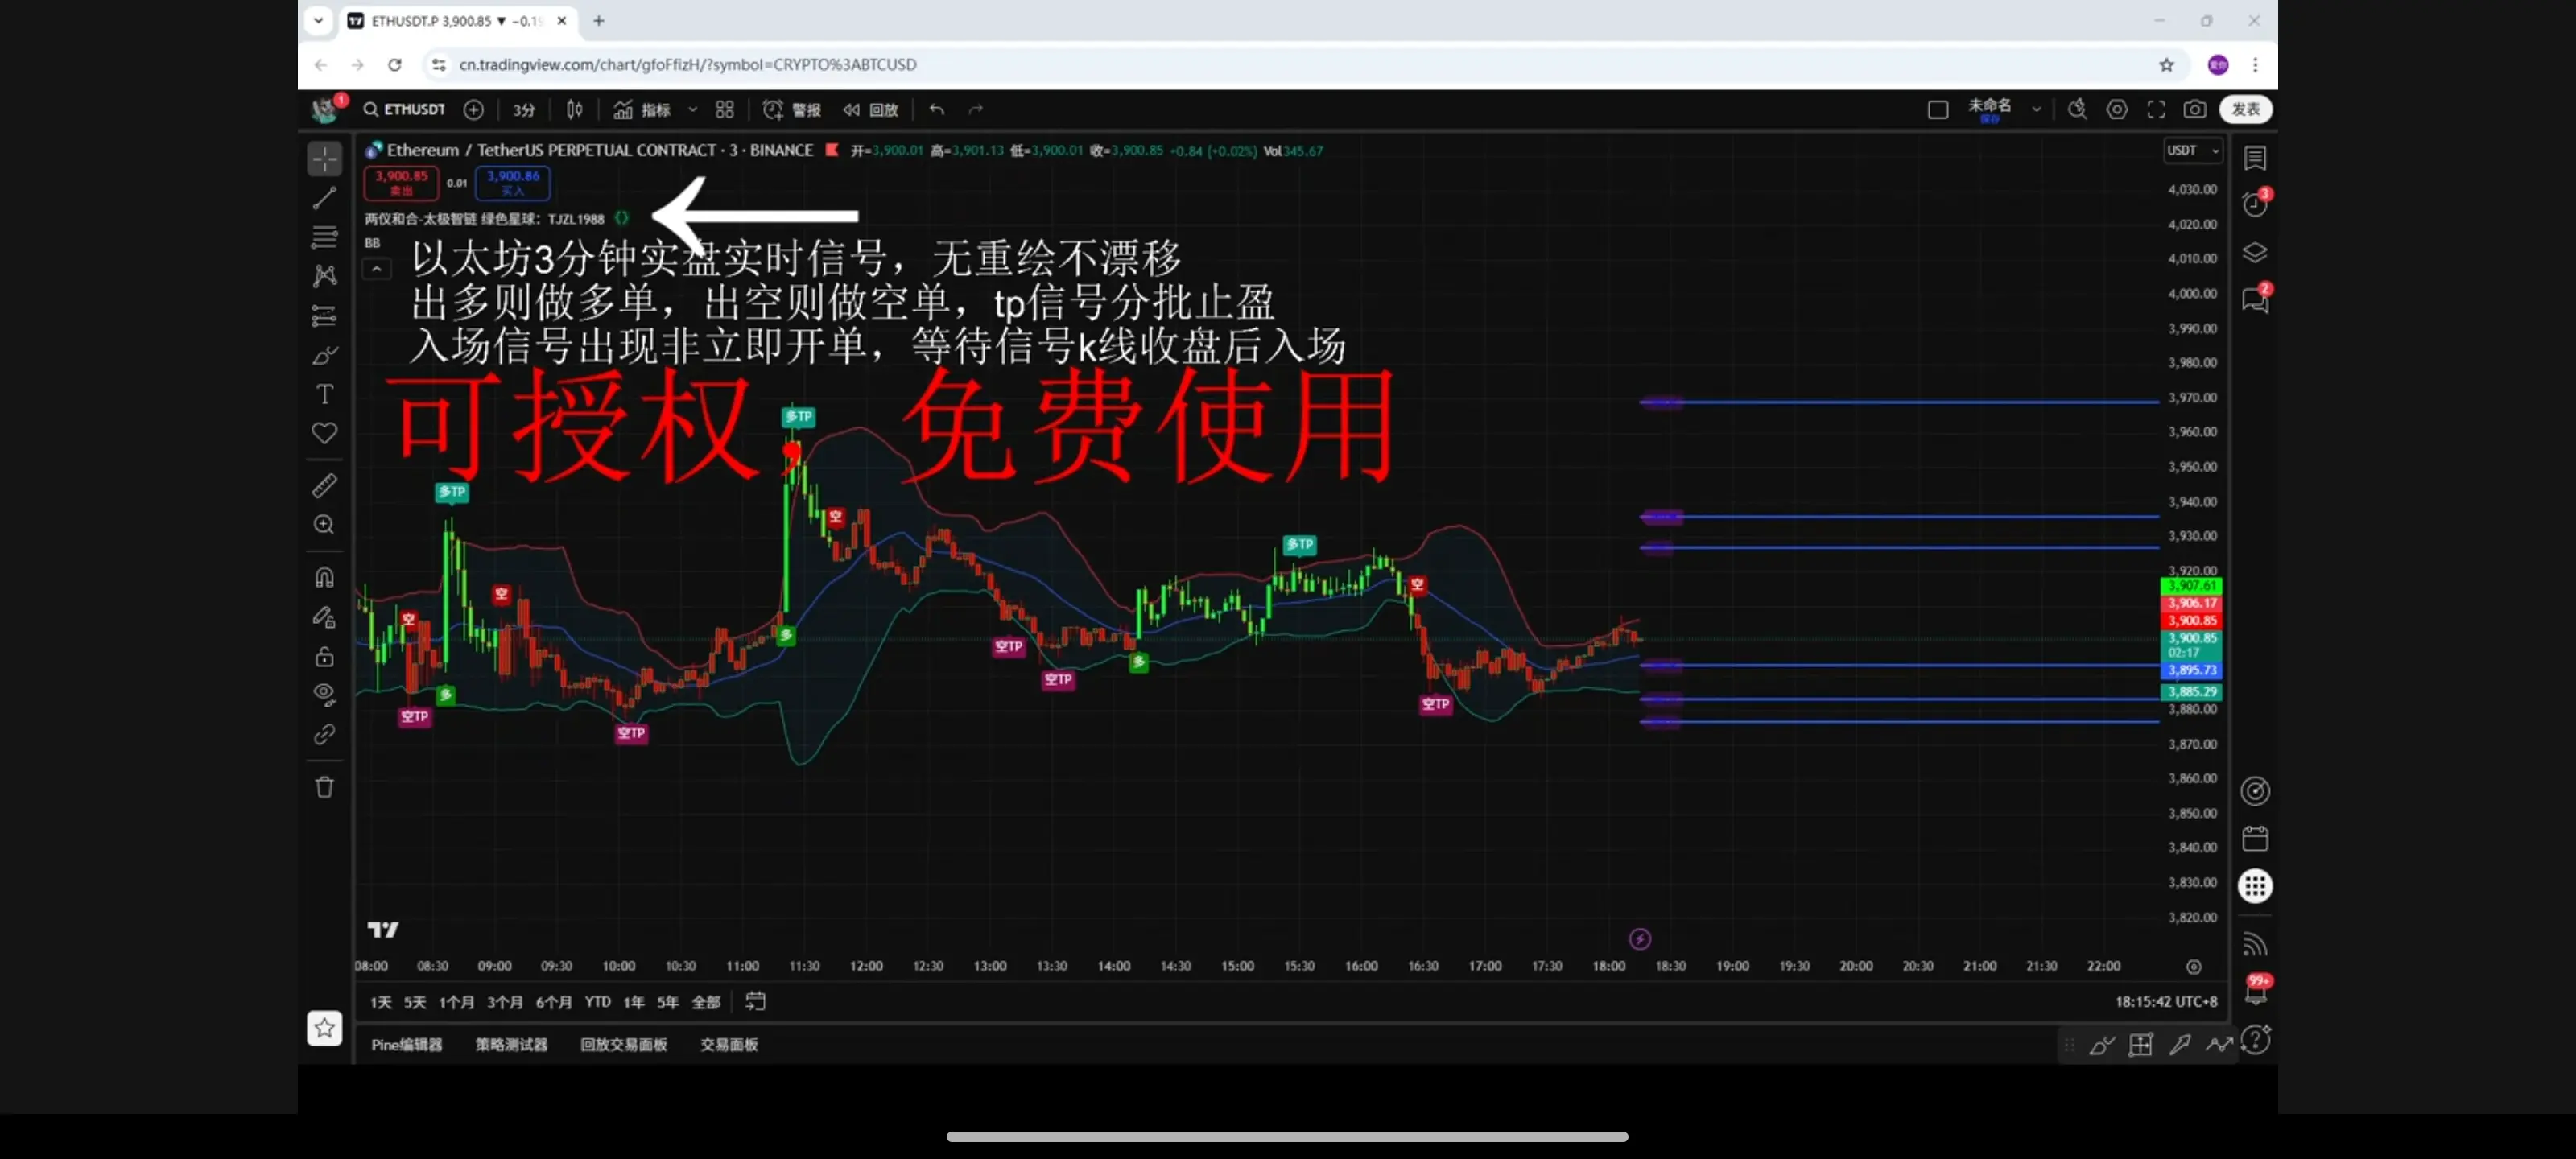The image size is (2576, 1159).
Task: Expand the indicators favorites chevron
Action: coord(692,110)
